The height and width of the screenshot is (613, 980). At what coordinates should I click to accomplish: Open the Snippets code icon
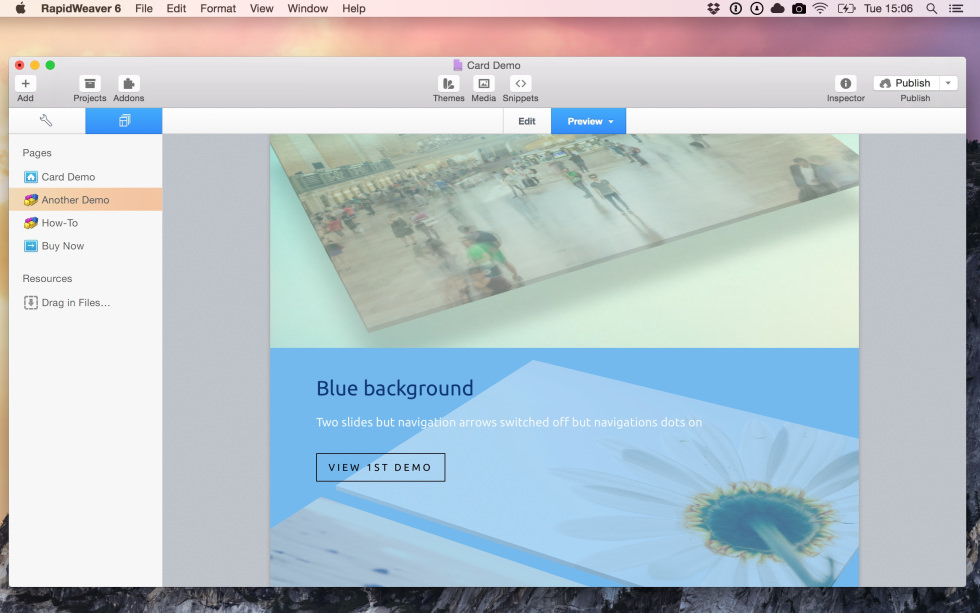[520, 84]
